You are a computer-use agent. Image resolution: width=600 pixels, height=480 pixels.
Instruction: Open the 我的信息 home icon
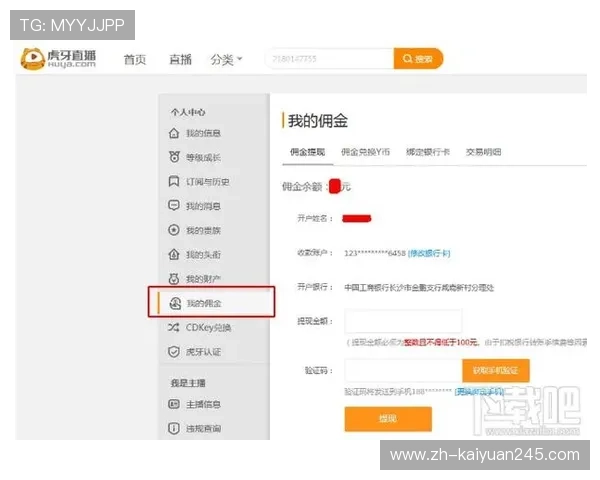(x=174, y=133)
